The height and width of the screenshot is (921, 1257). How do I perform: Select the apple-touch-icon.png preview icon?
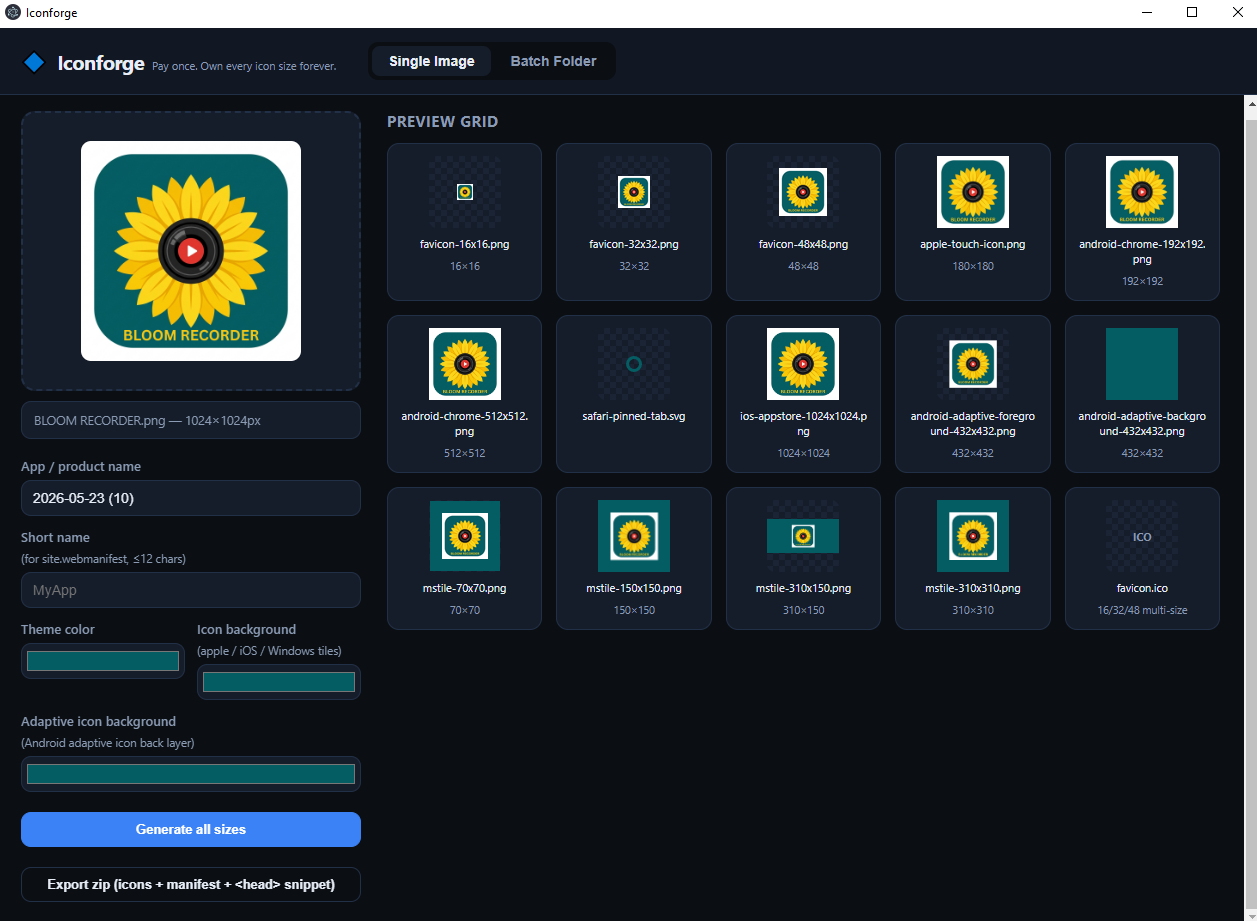tap(973, 192)
